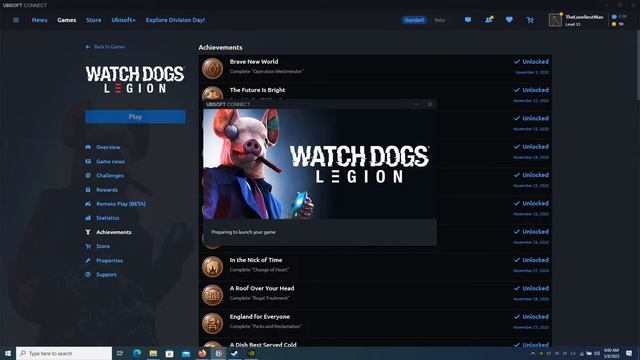
Task: Open the game Store sidebar item
Action: 103,246
